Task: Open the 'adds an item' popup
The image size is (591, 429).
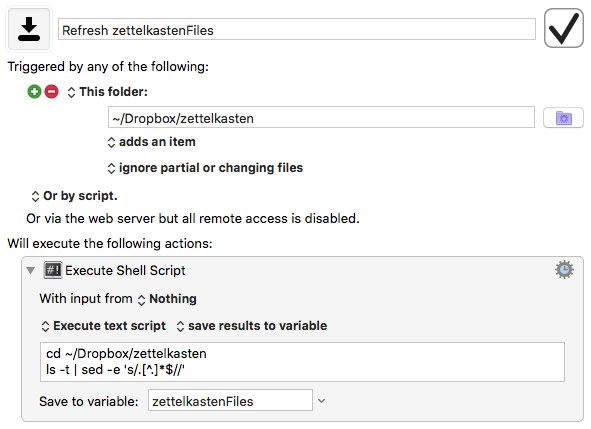Action: [152, 142]
